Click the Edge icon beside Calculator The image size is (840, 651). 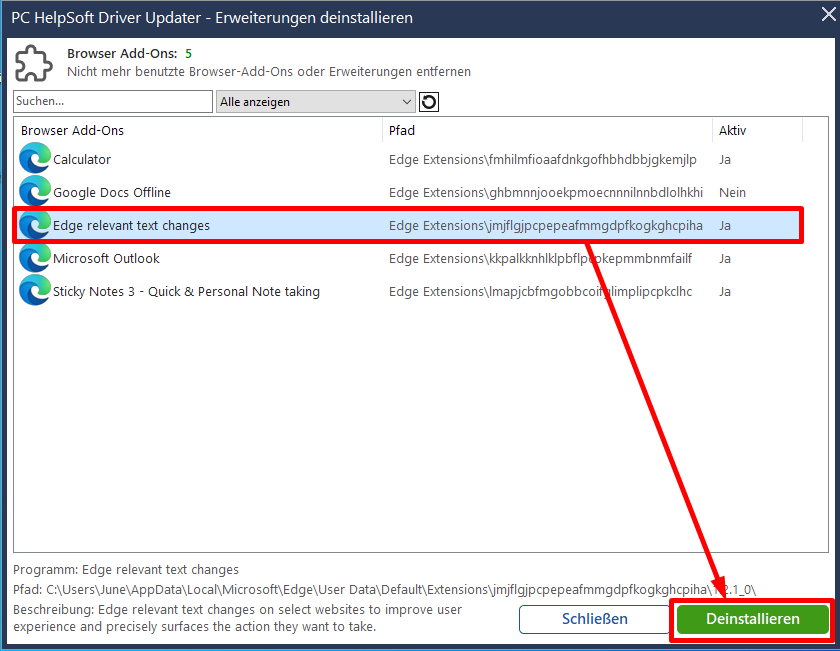point(35,159)
